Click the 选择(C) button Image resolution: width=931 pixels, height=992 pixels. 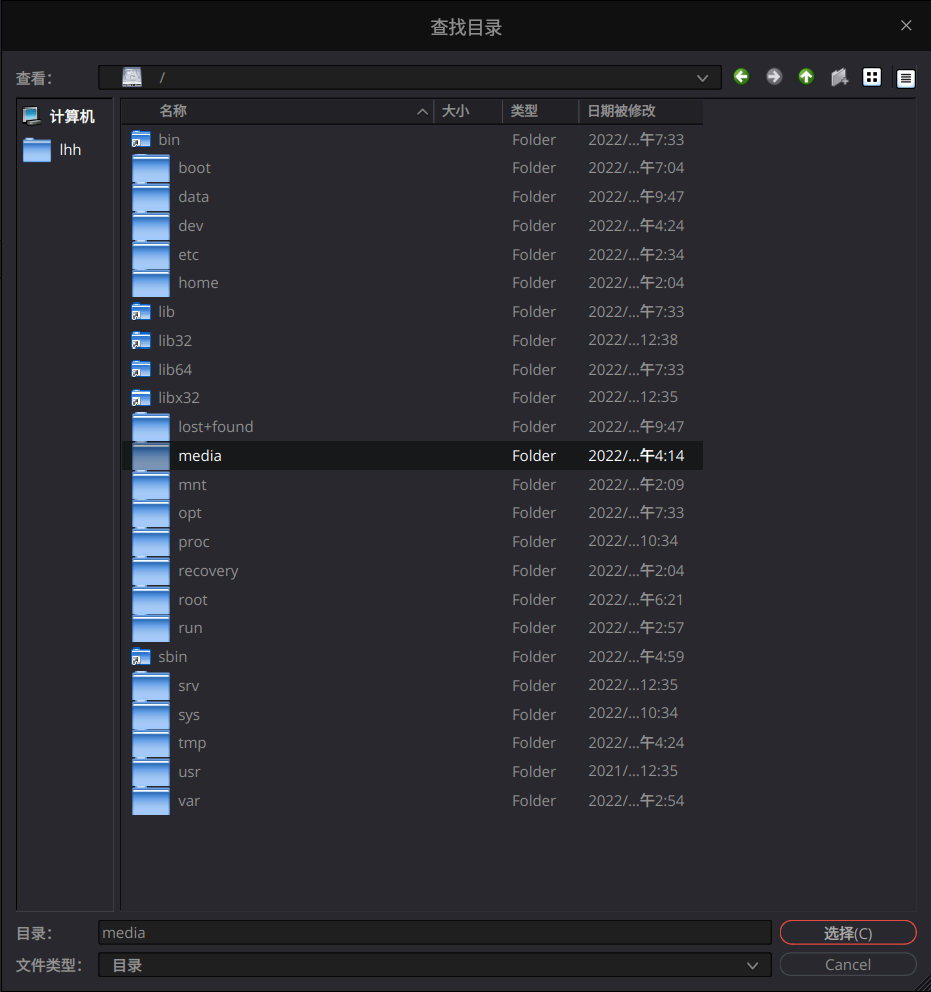[848, 933]
